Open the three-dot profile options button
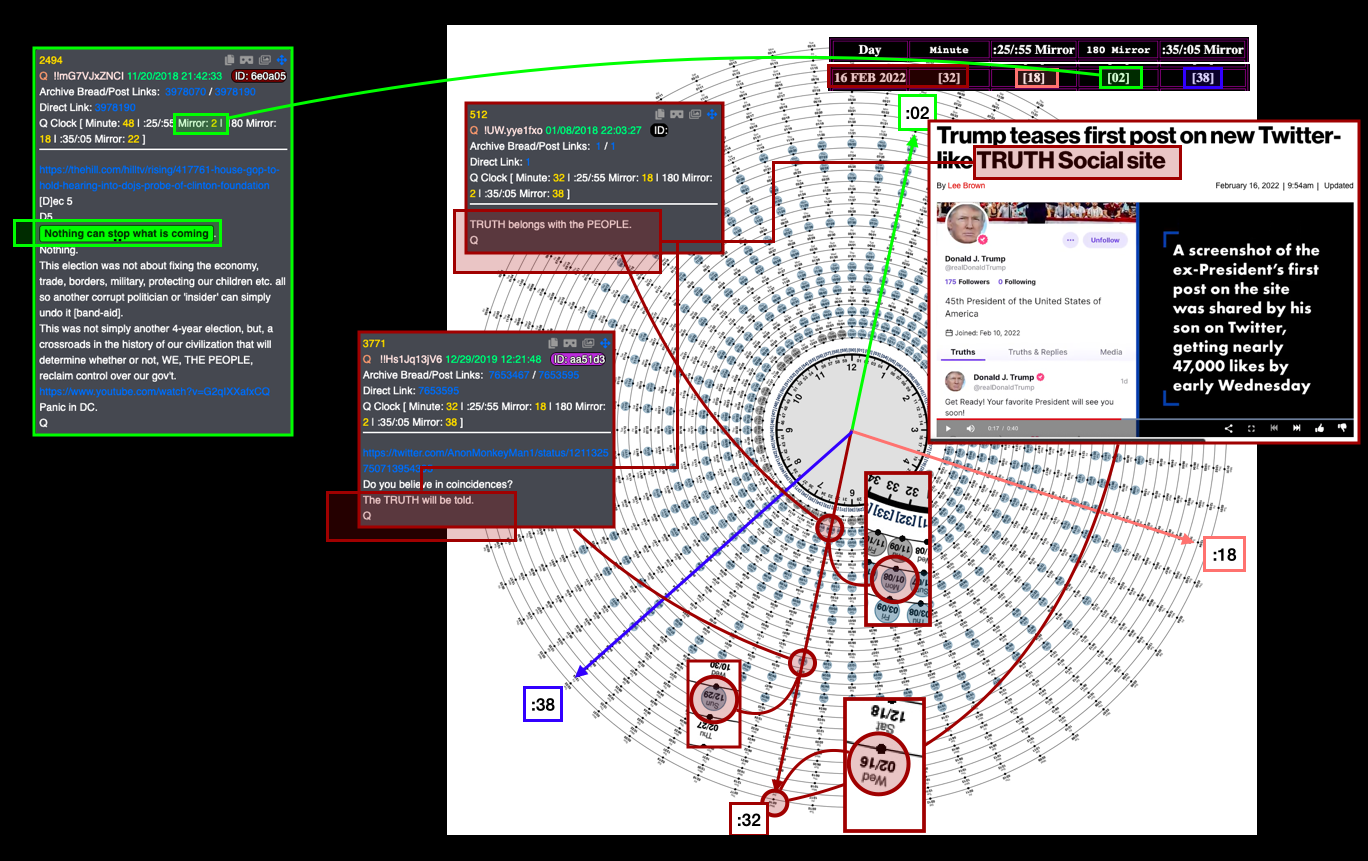The height and width of the screenshot is (861, 1368). [x=1070, y=240]
